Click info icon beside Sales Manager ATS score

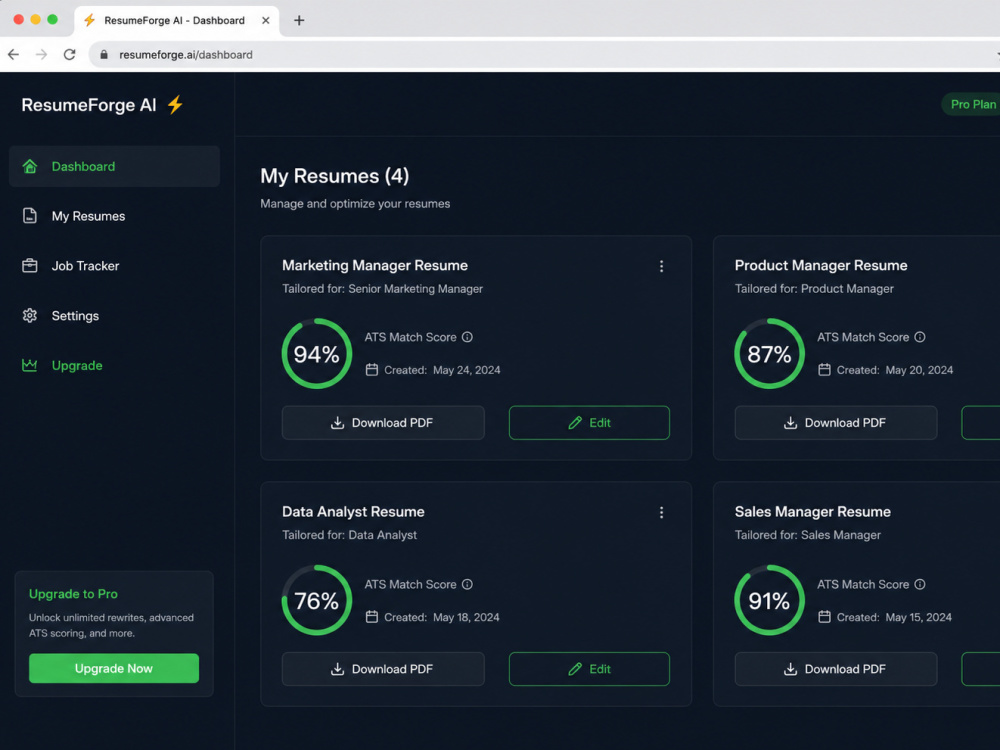pyautogui.click(x=920, y=584)
